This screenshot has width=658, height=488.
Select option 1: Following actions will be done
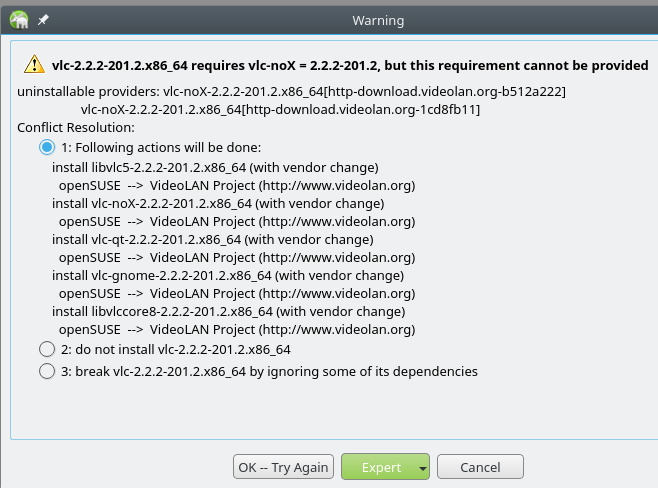pos(47,147)
